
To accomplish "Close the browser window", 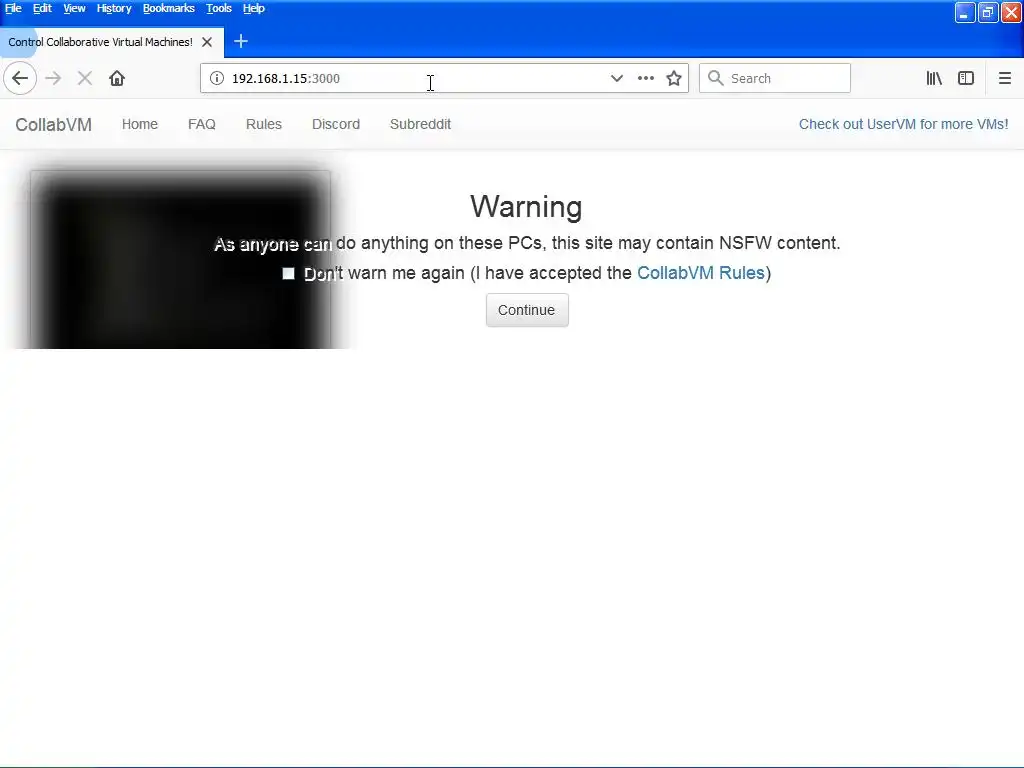I will 1012,12.
